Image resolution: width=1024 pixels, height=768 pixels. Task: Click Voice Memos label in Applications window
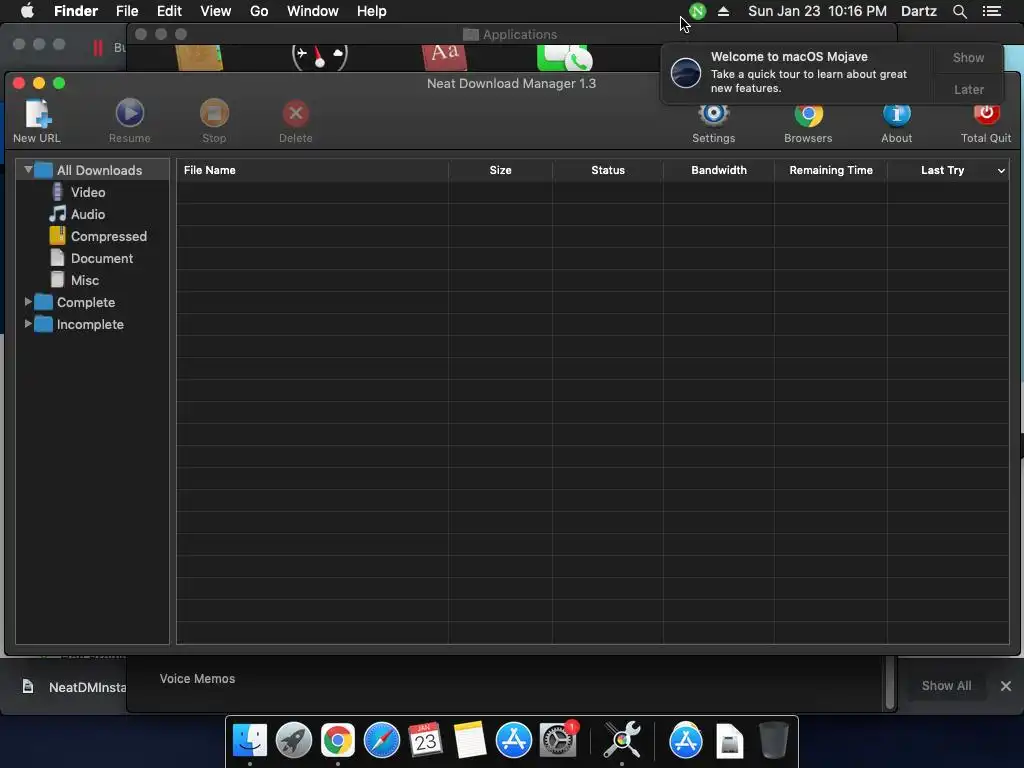[197, 679]
